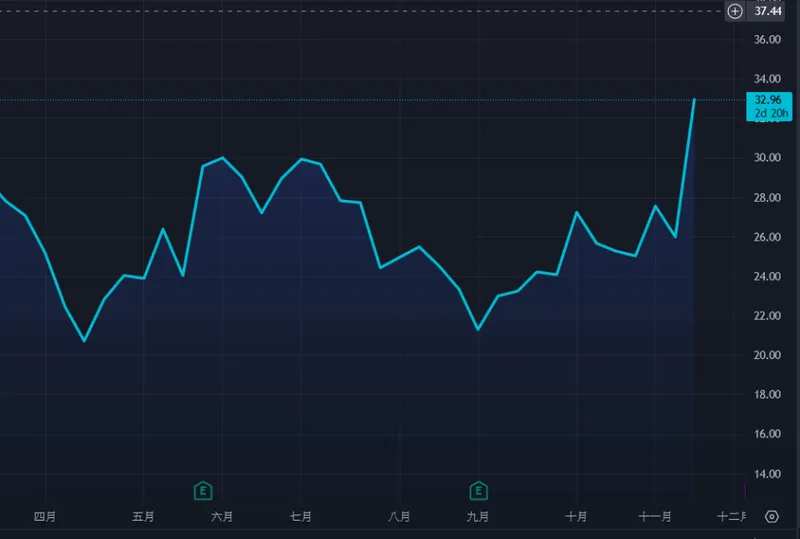
Task: Click the 37.44 crosshair price label
Action: point(768,11)
